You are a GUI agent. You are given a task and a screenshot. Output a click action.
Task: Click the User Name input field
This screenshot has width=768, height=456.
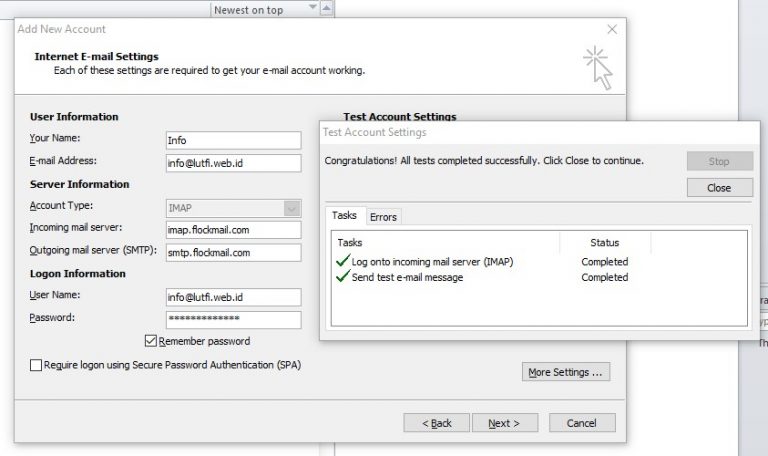tap(234, 297)
